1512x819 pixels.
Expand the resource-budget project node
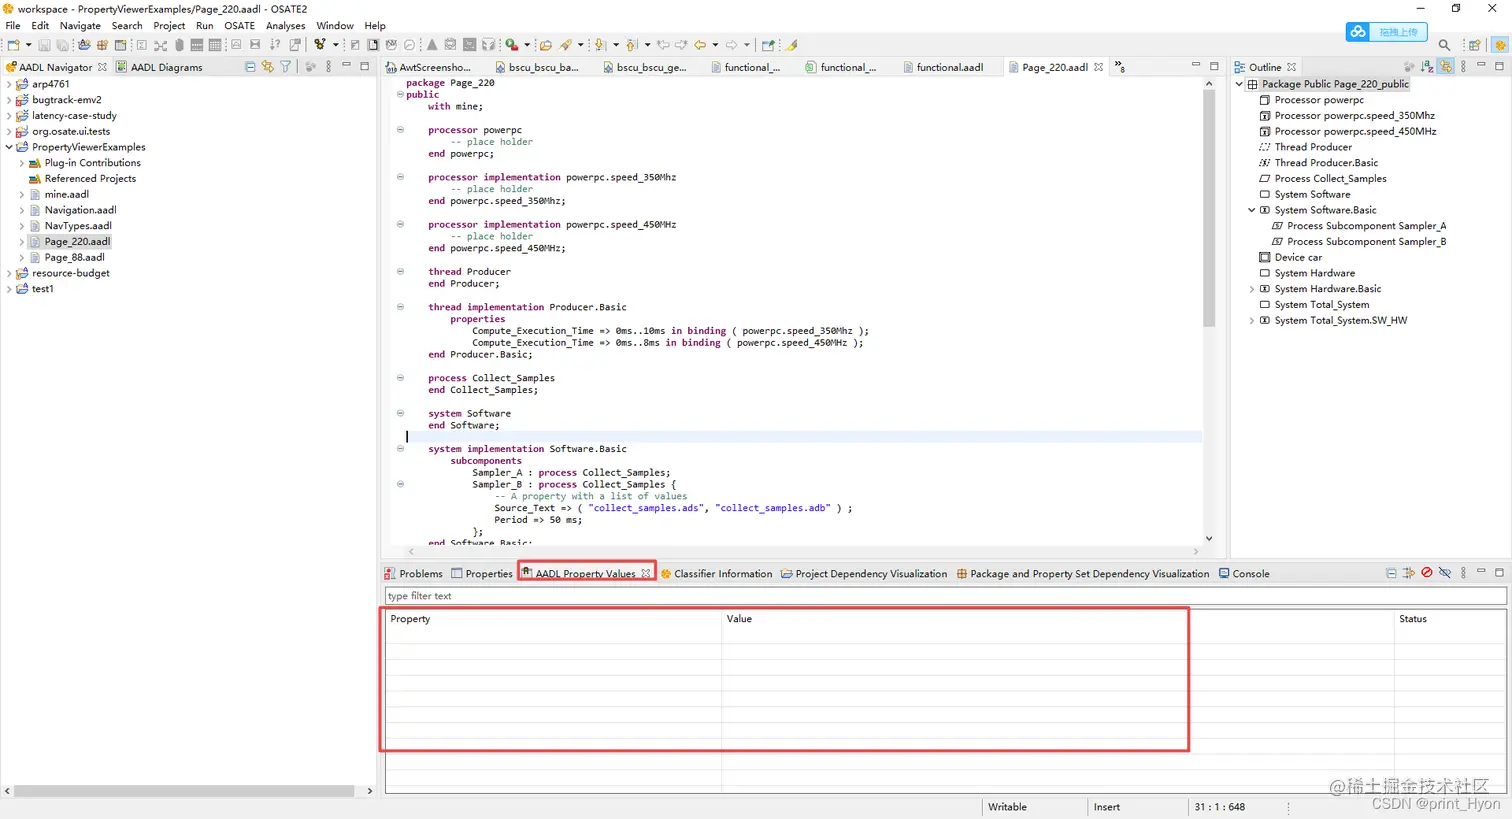coord(9,273)
